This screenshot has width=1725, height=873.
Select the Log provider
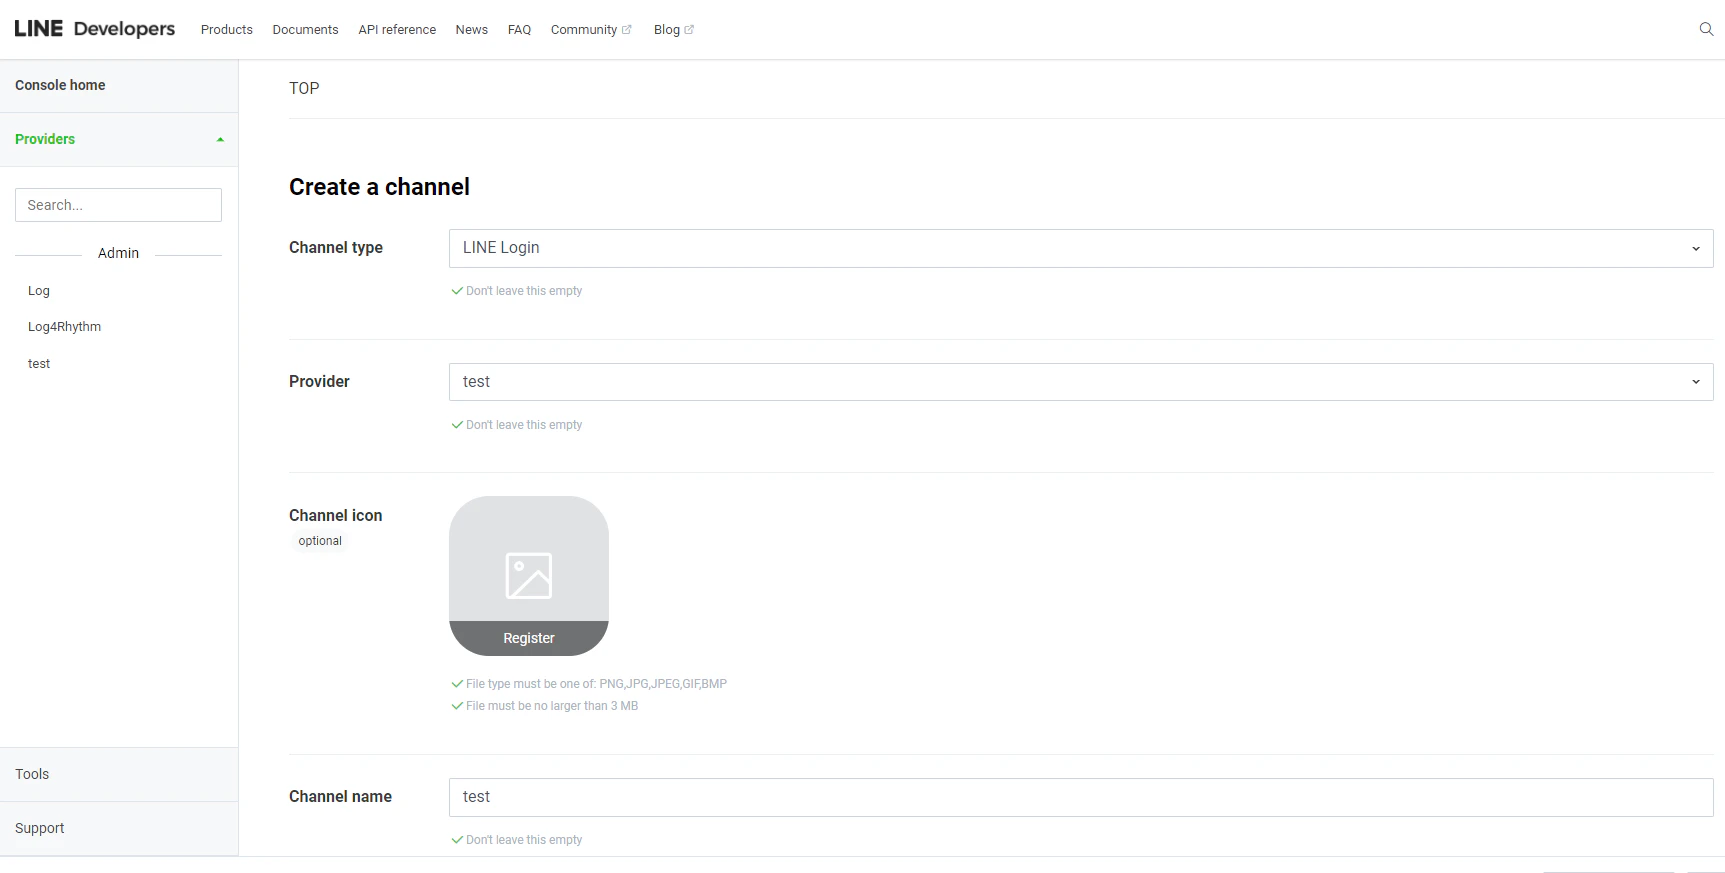[x=39, y=291]
